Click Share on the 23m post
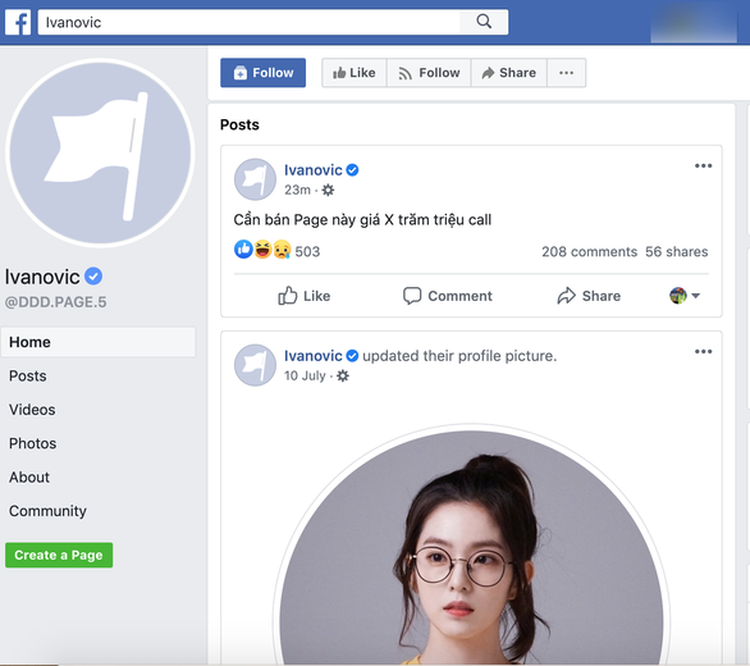This screenshot has height=666, width=750. point(589,296)
